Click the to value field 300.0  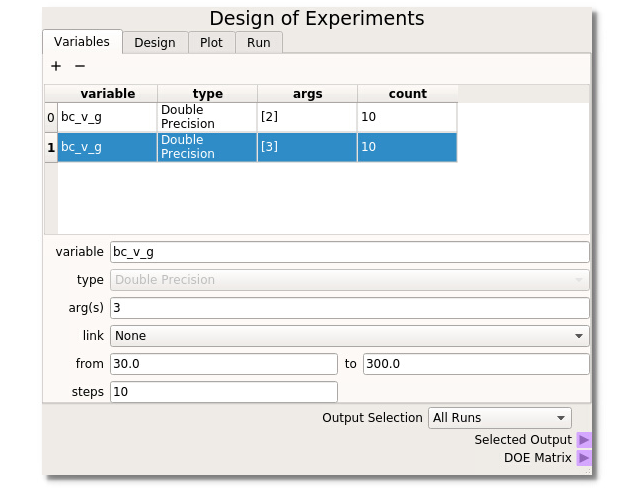[475, 364]
